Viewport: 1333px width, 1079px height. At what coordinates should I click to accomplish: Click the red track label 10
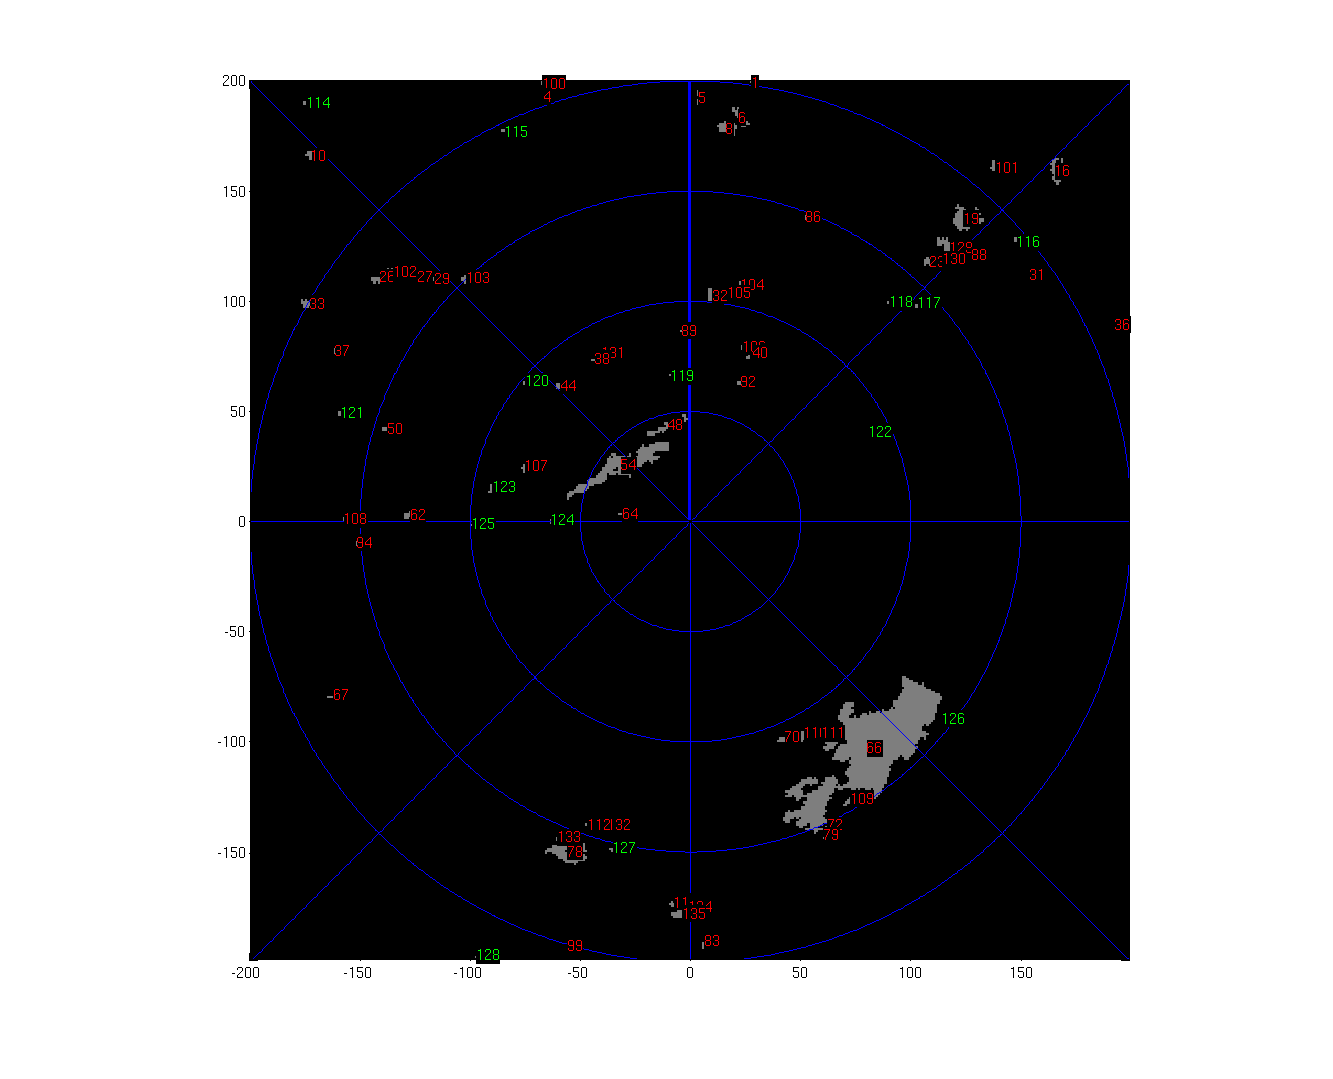tap(318, 156)
